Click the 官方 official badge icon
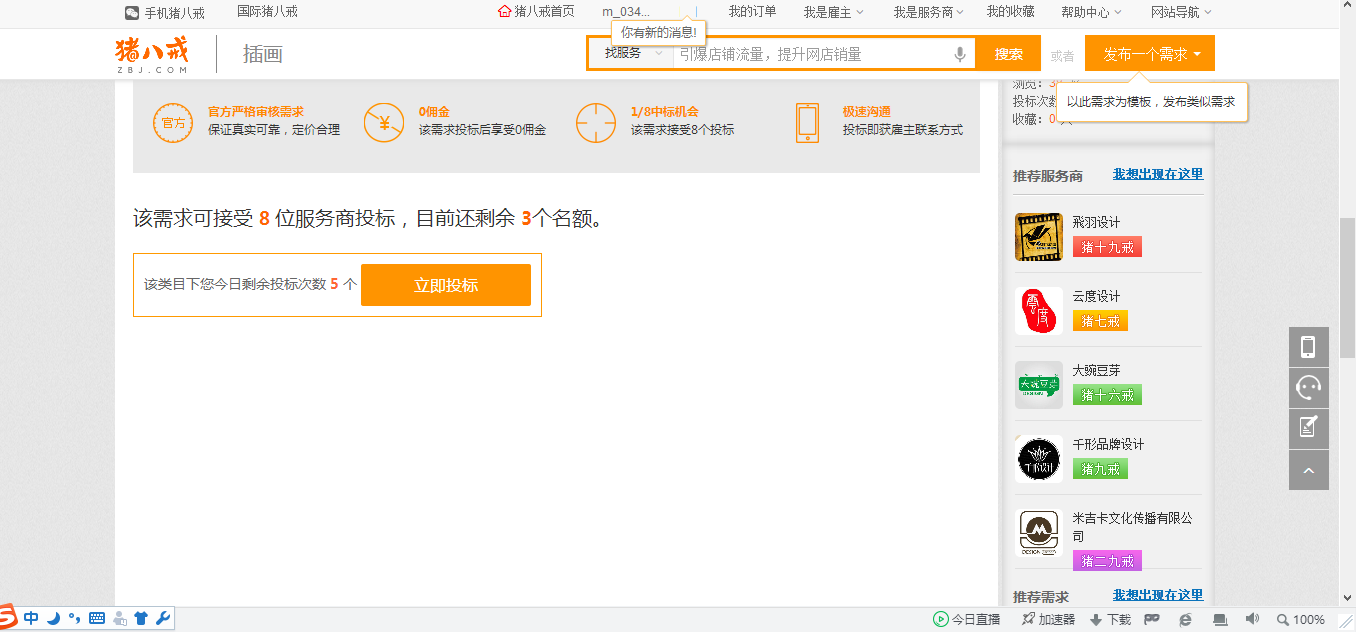 pyautogui.click(x=173, y=123)
